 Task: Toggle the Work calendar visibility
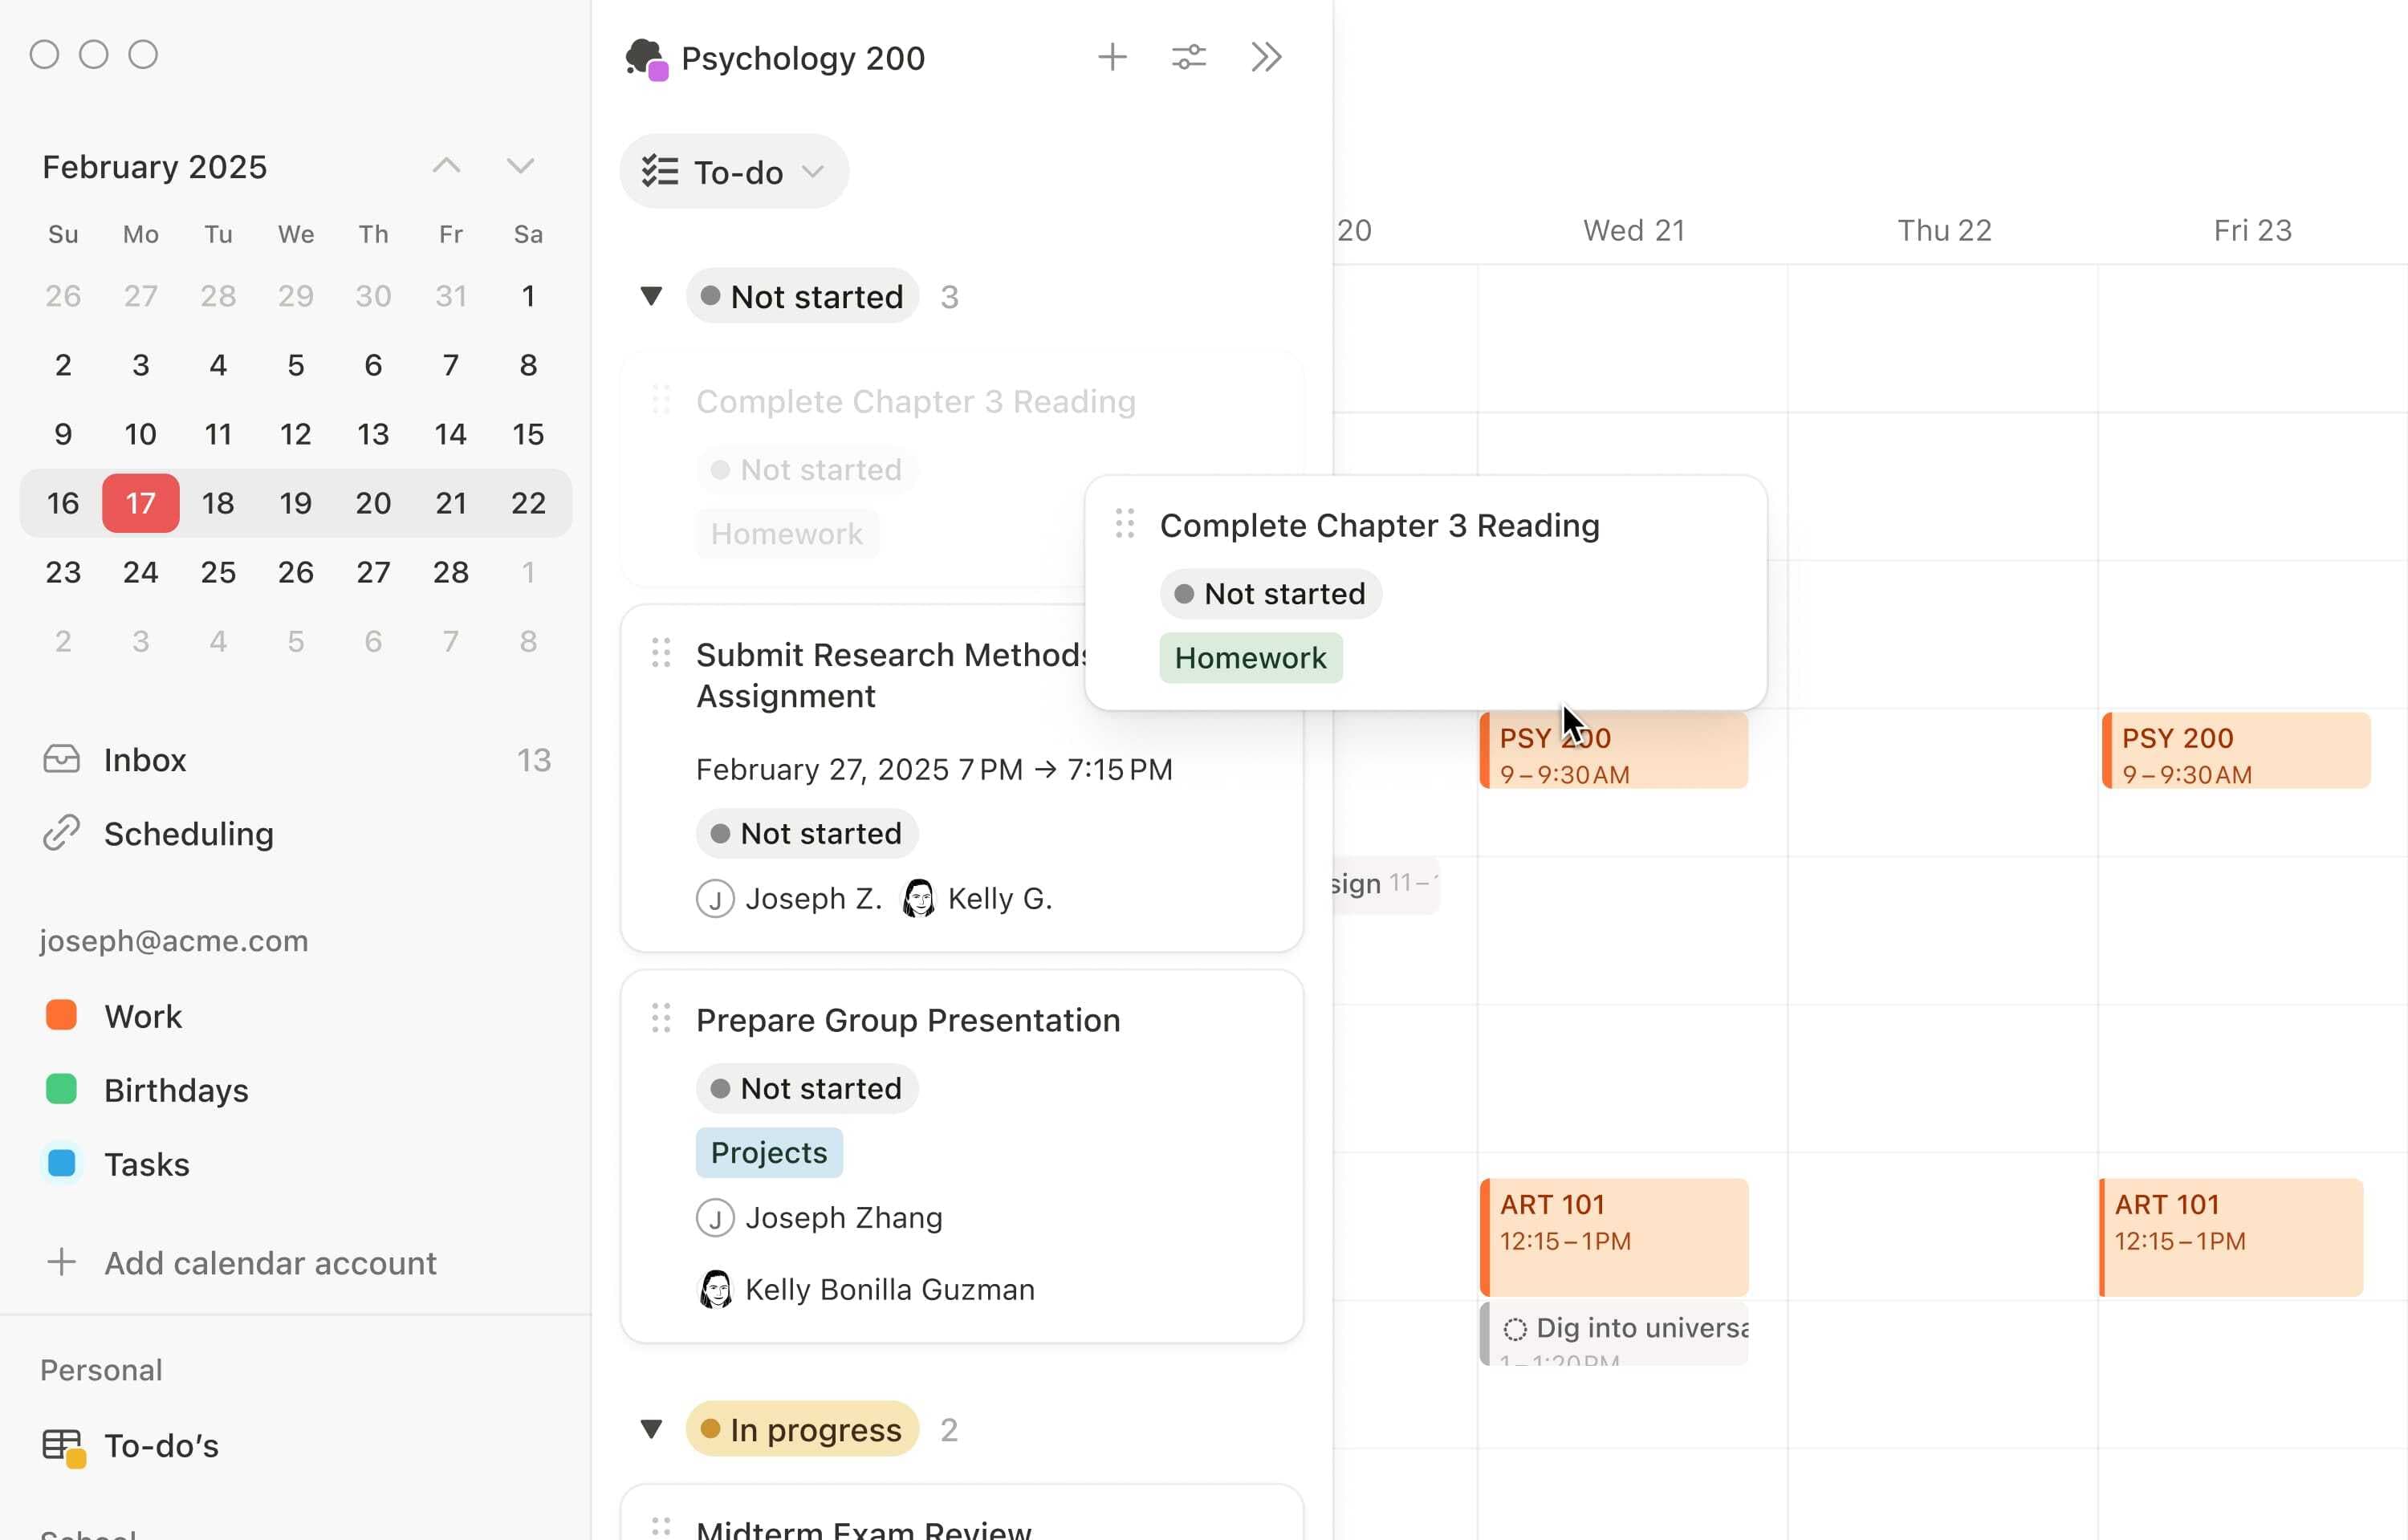click(62, 1015)
